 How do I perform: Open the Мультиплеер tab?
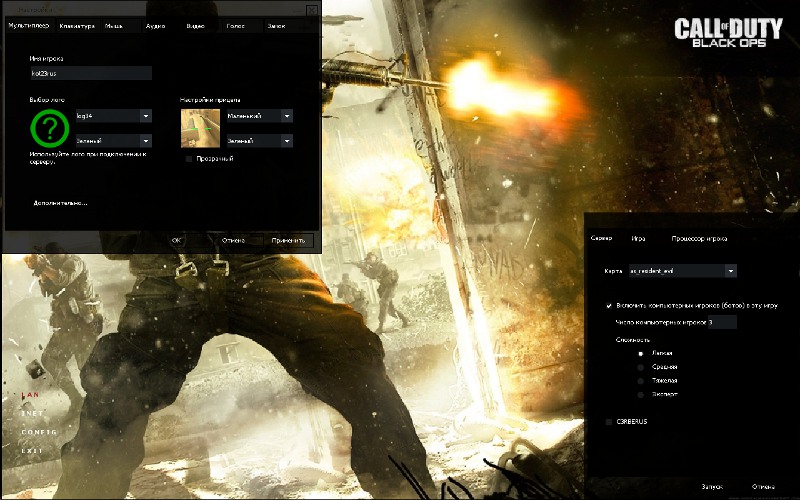[x=29, y=26]
